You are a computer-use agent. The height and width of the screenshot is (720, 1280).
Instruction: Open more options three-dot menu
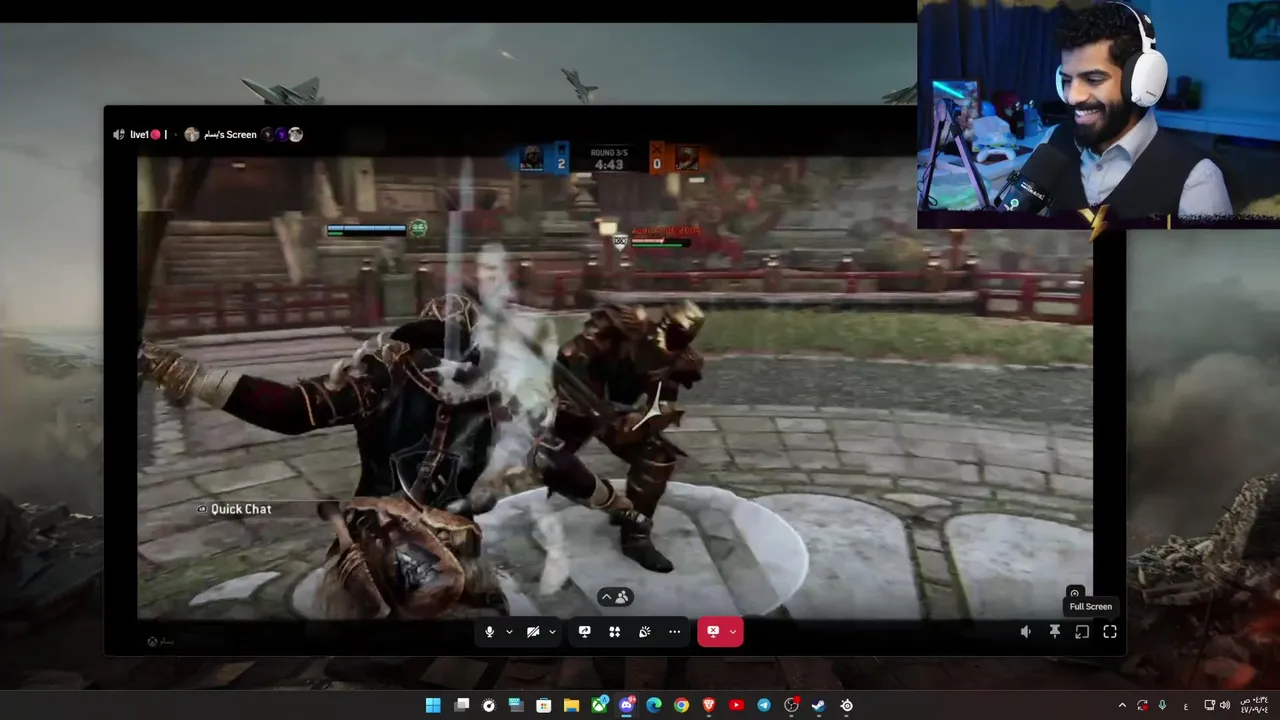(675, 632)
